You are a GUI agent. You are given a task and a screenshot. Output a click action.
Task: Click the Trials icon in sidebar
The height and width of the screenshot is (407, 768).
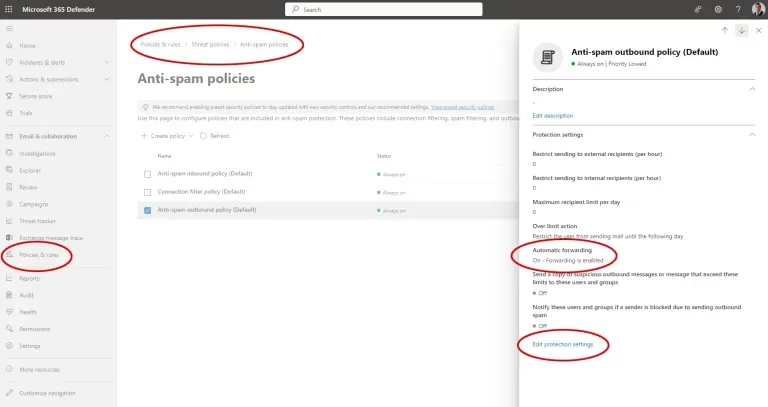[9, 113]
